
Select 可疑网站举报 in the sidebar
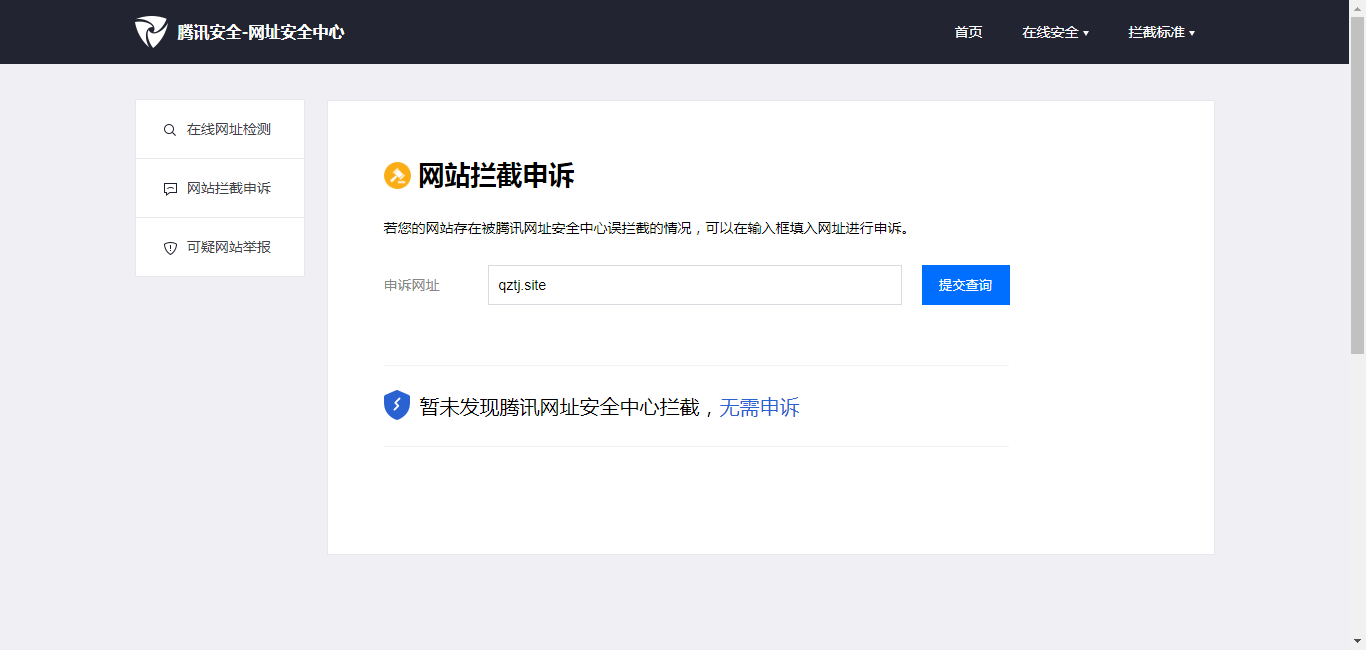(x=220, y=247)
